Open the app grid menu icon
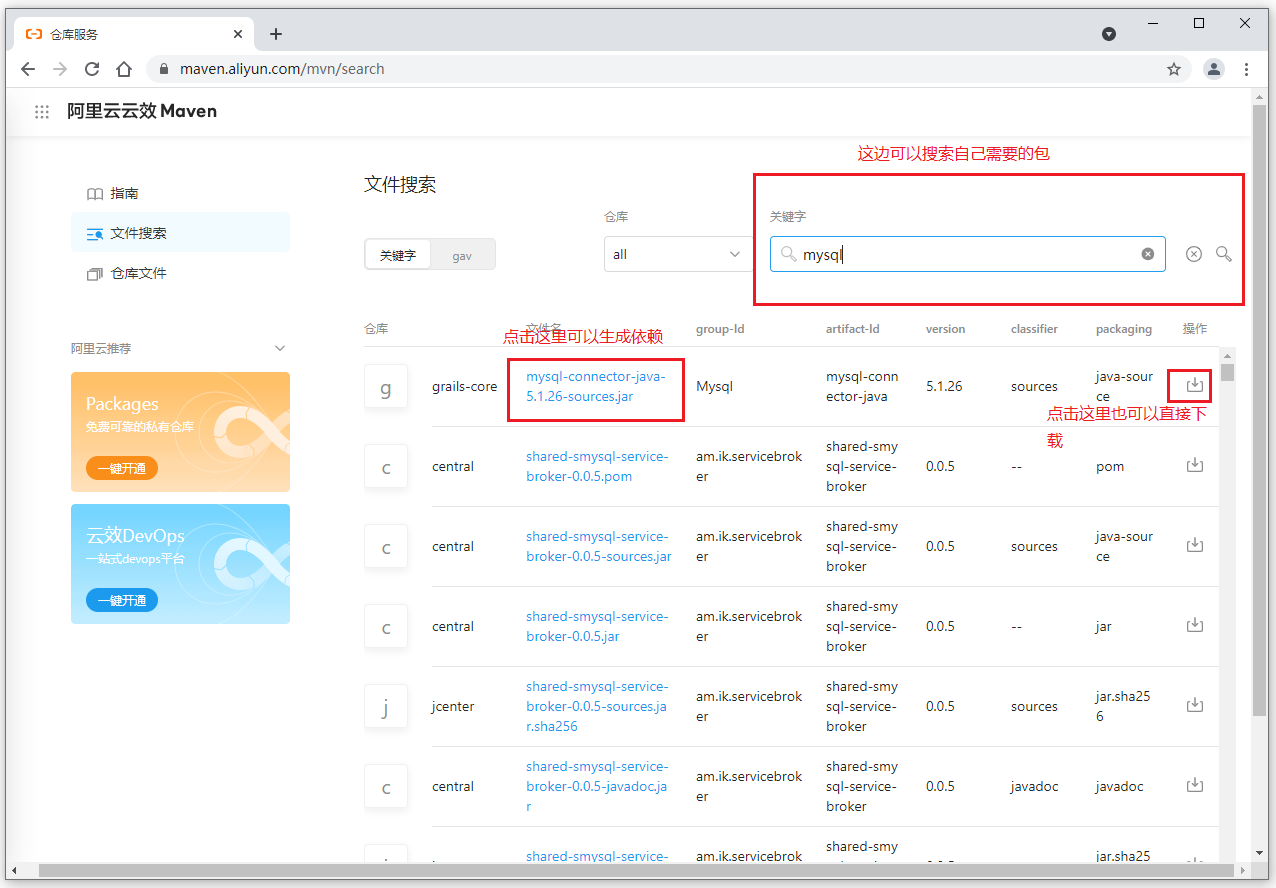 [x=42, y=112]
